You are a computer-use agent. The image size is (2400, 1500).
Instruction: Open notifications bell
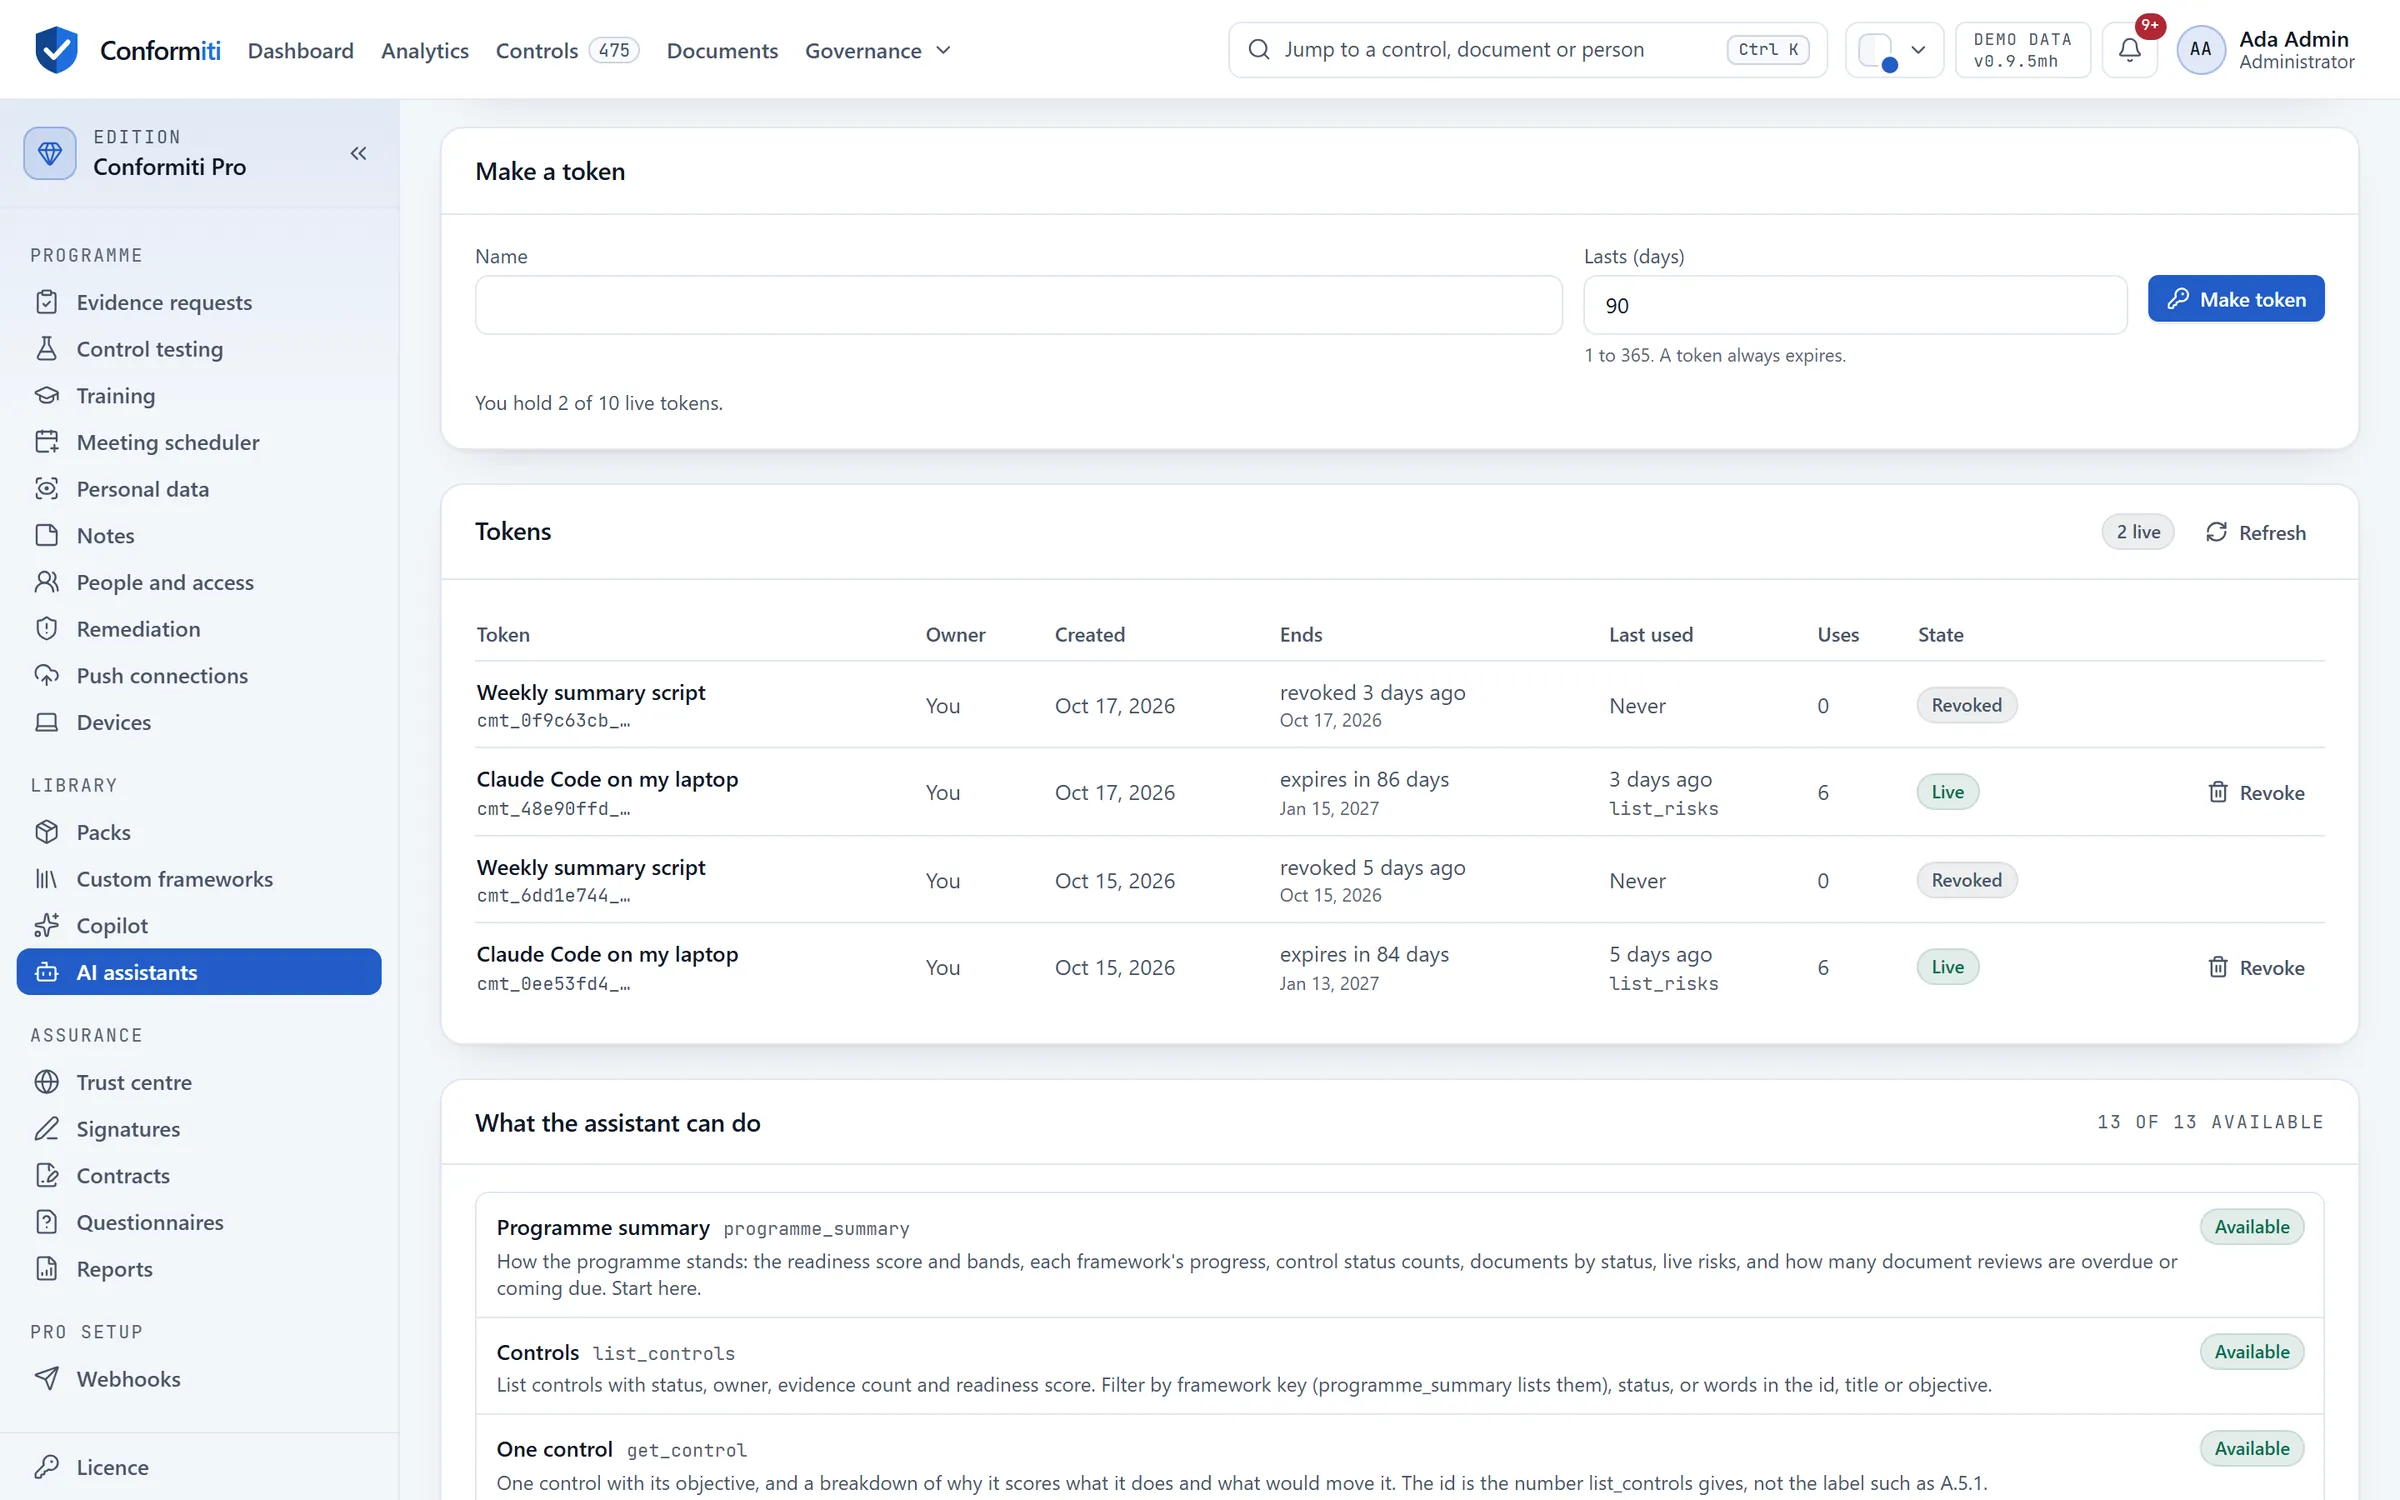2129,49
